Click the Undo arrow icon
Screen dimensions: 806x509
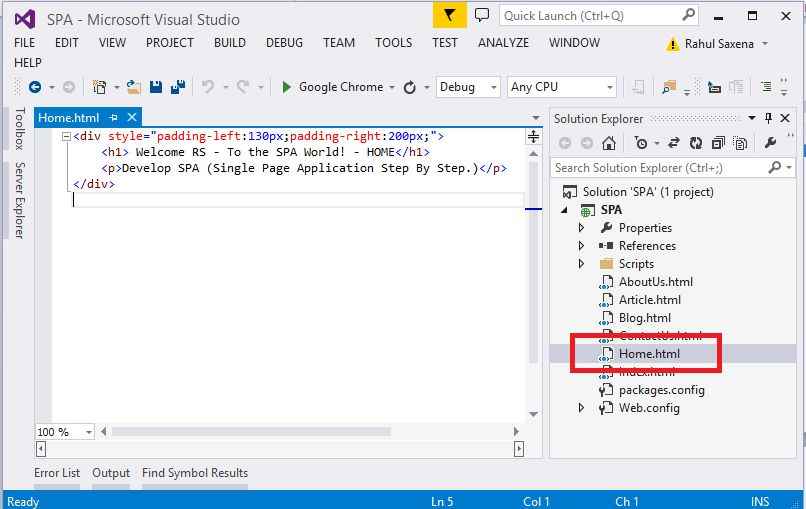click(208, 87)
